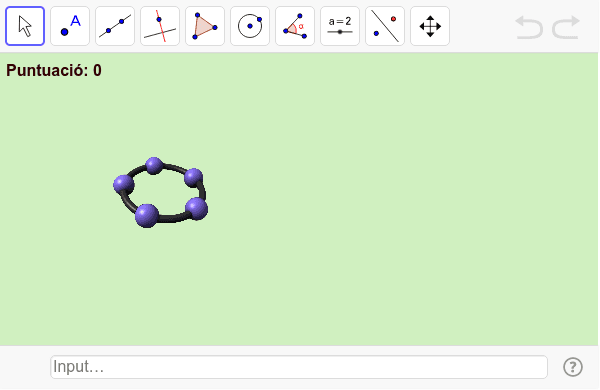Choose the Line through two points tool

[x=115, y=26]
